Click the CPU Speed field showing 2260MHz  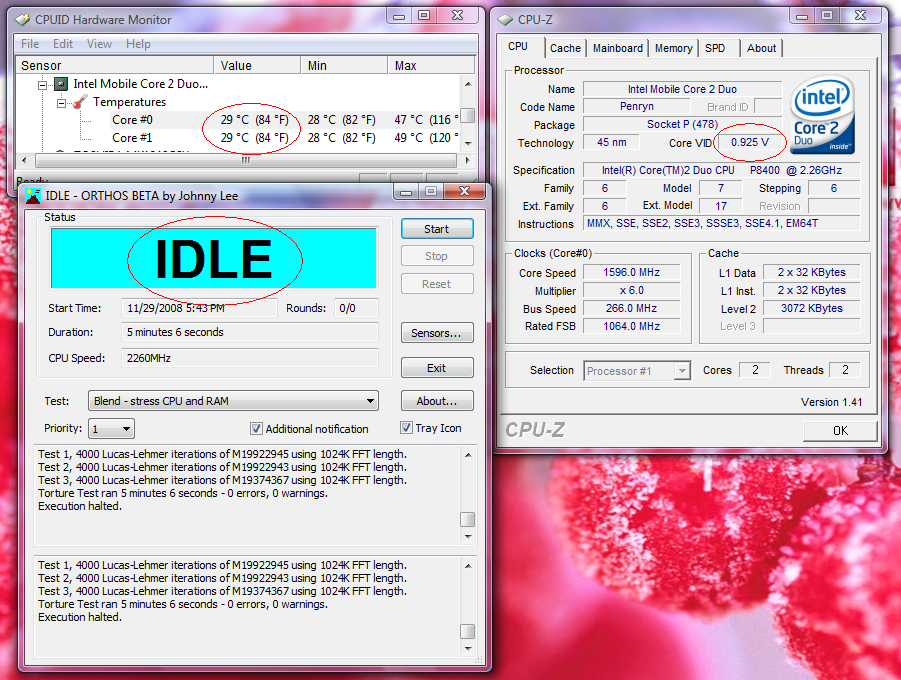(x=250, y=358)
